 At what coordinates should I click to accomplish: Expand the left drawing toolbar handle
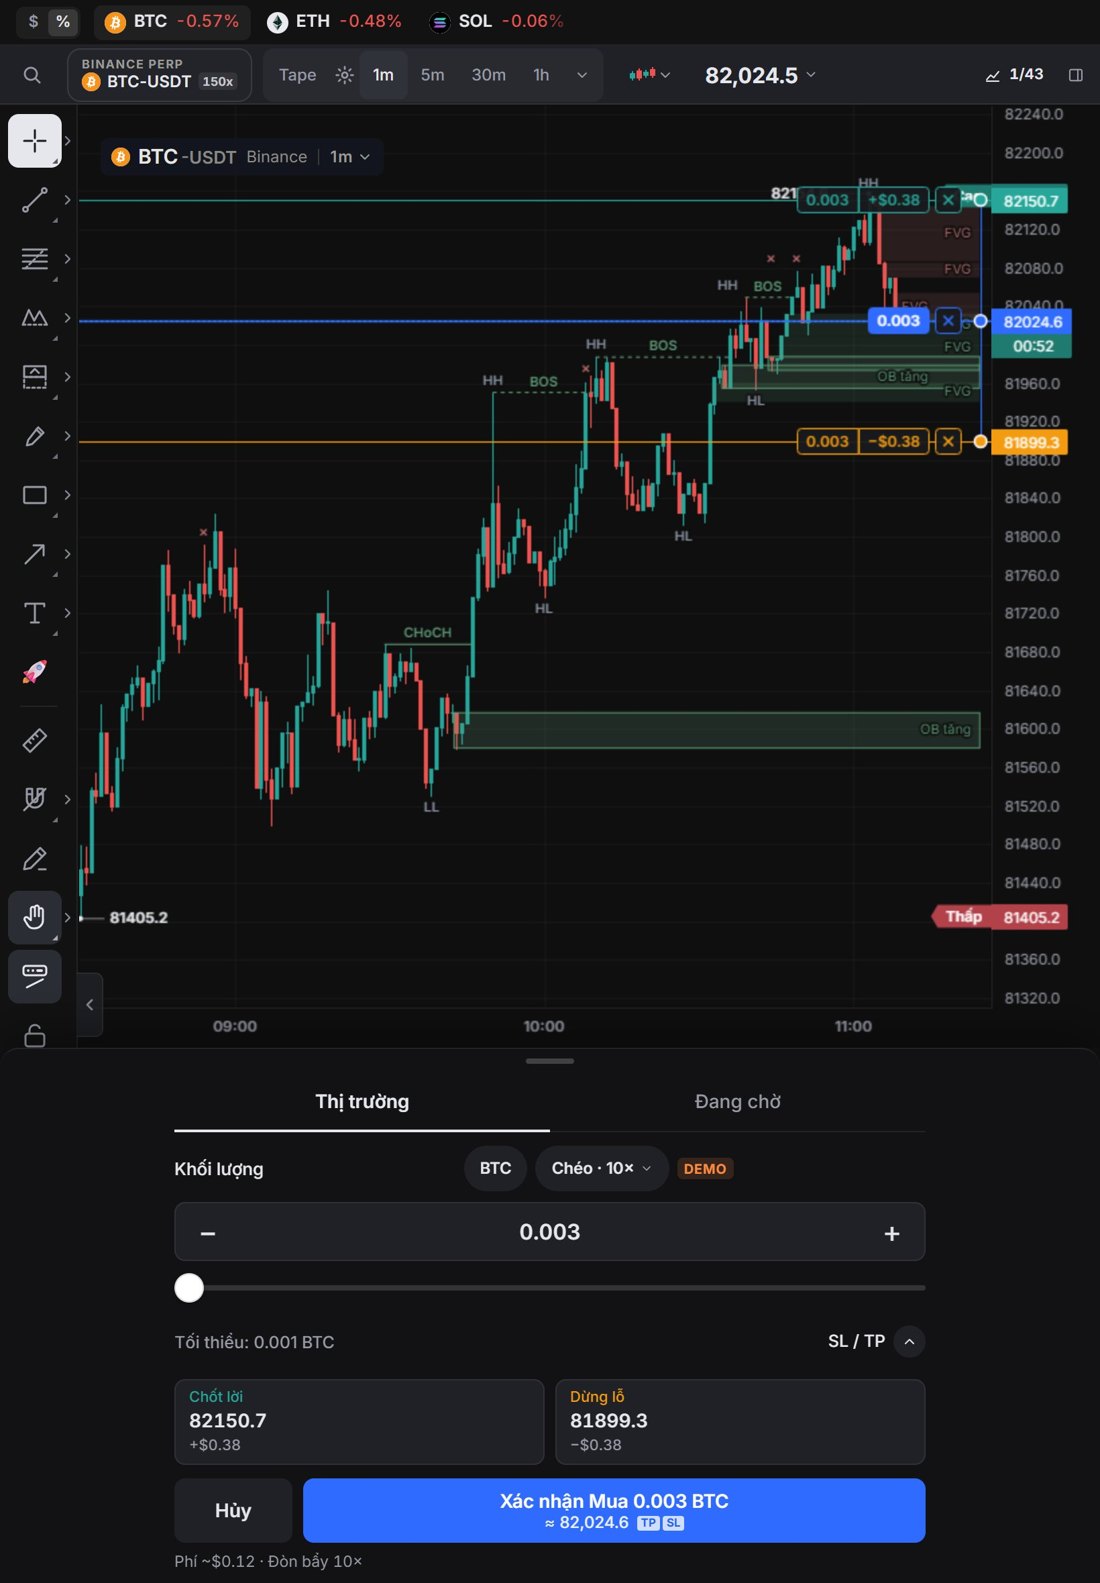(x=90, y=1004)
